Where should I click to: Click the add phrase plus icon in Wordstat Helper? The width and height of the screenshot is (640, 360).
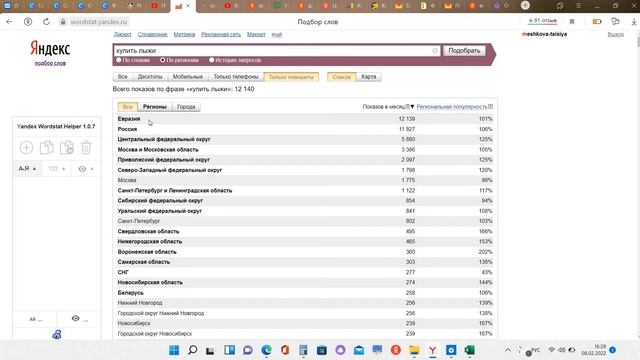(26, 147)
